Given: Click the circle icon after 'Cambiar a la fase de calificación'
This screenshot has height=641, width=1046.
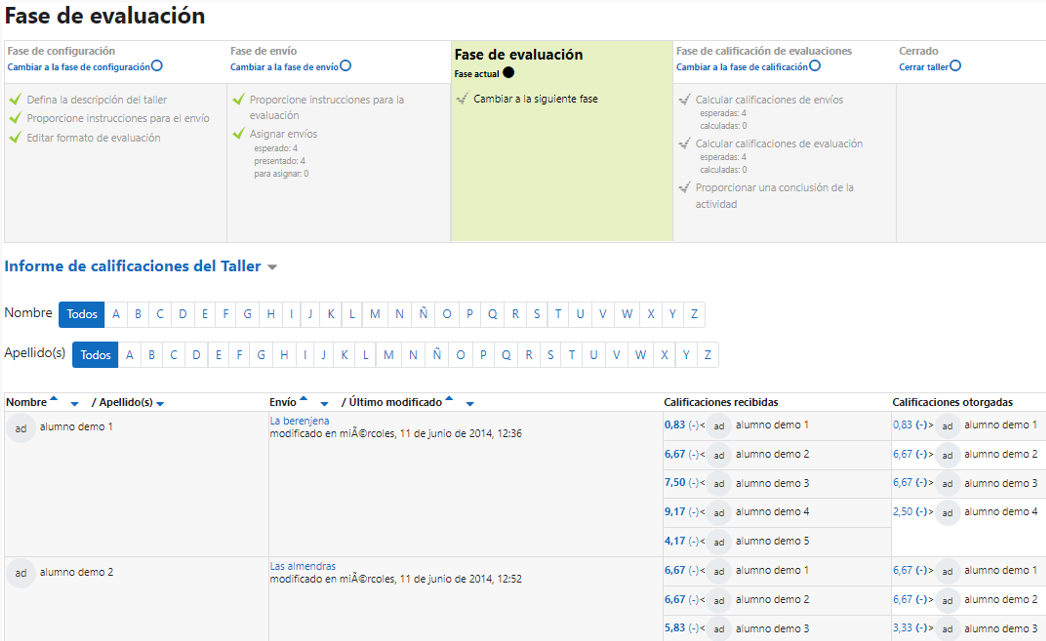Looking at the screenshot, I should tap(815, 66).
